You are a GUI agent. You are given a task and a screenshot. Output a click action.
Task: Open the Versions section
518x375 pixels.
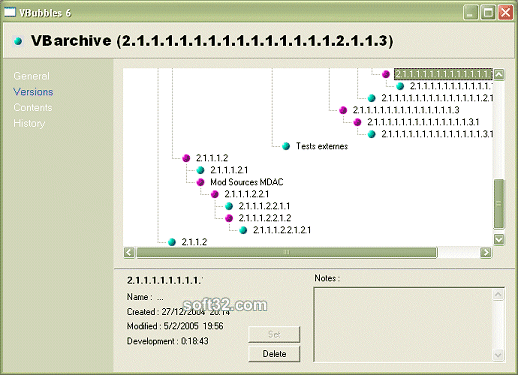33,92
